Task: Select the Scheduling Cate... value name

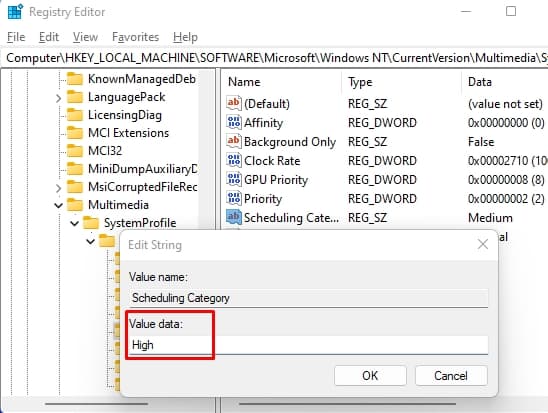Action: [x=291, y=218]
